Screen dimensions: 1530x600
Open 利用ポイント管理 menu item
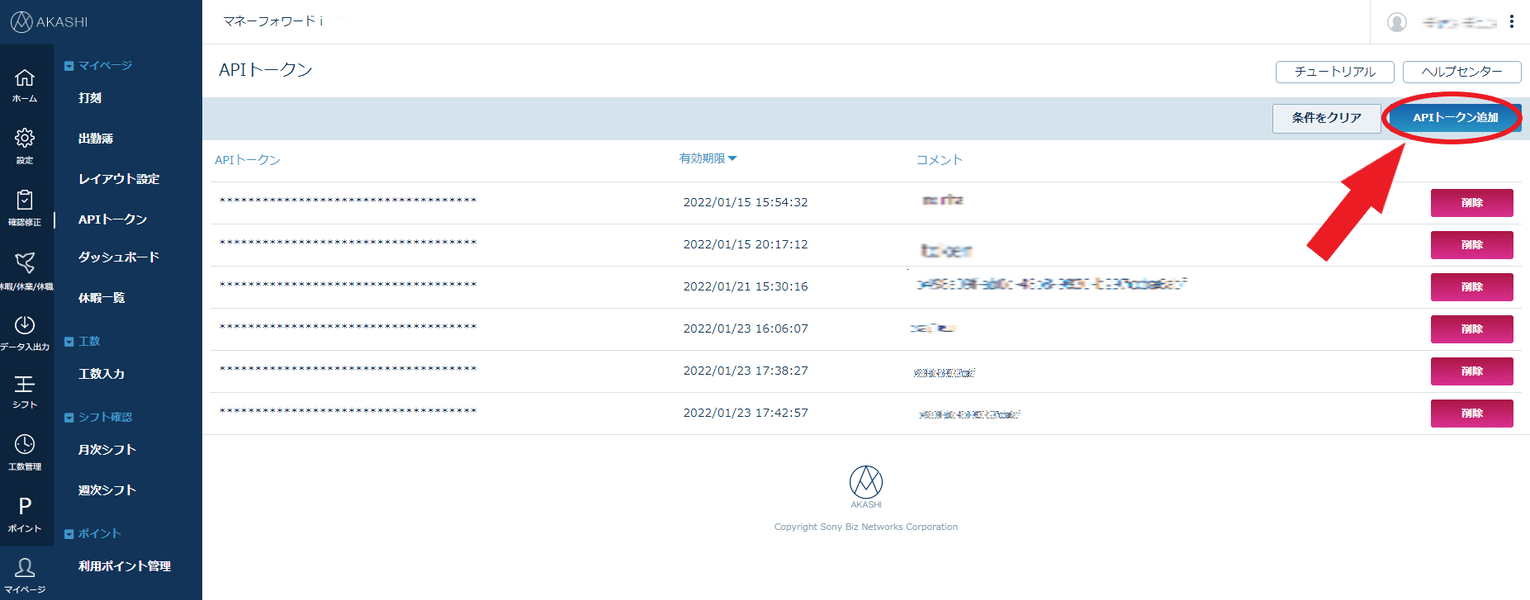tap(125, 566)
